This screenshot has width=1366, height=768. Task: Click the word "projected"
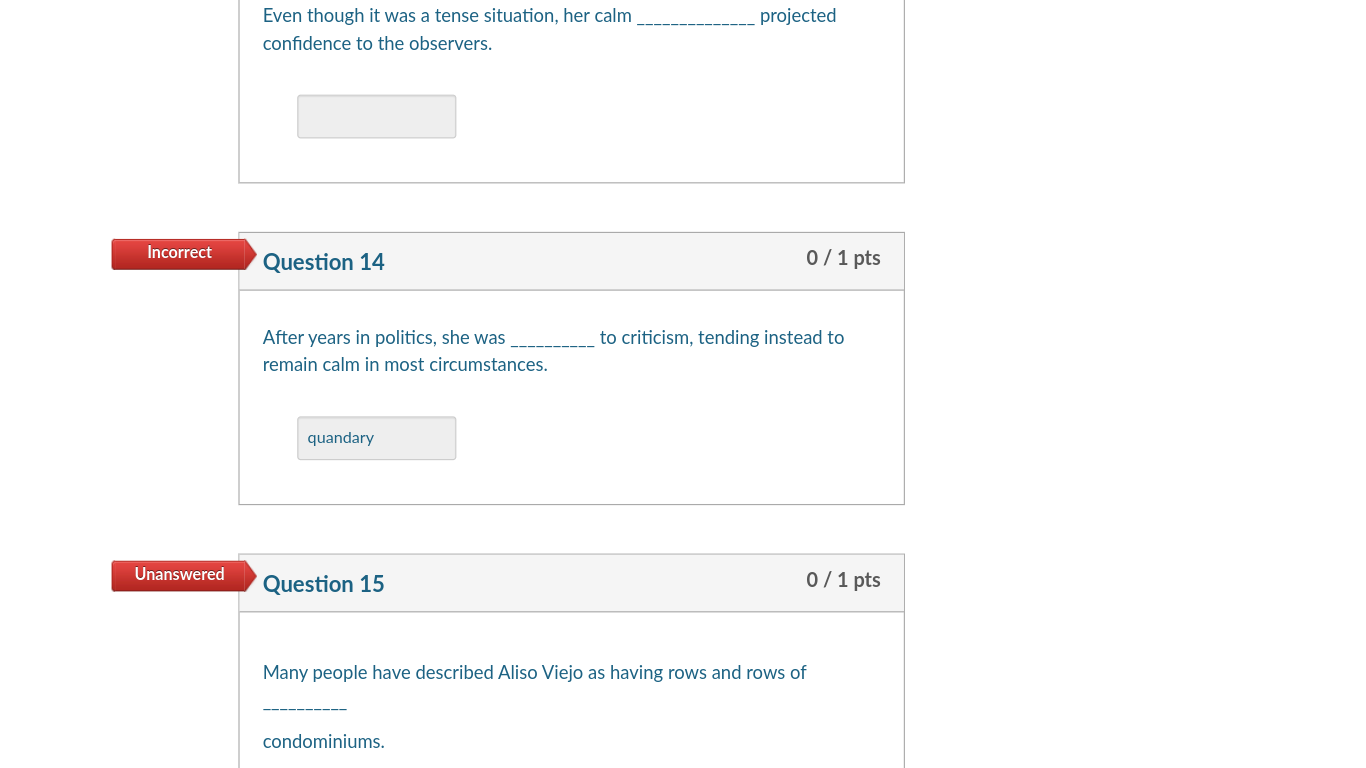(797, 16)
